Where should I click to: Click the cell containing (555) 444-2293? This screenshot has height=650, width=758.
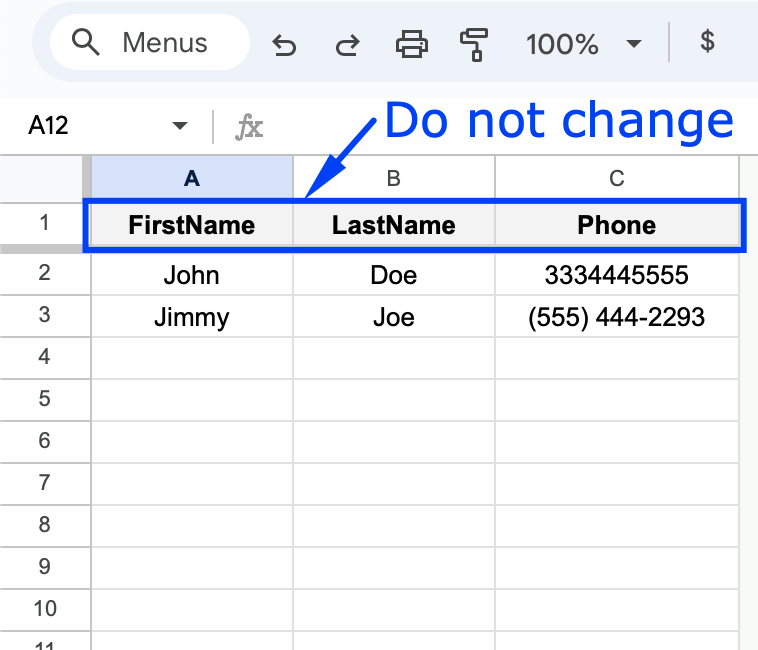tap(617, 317)
